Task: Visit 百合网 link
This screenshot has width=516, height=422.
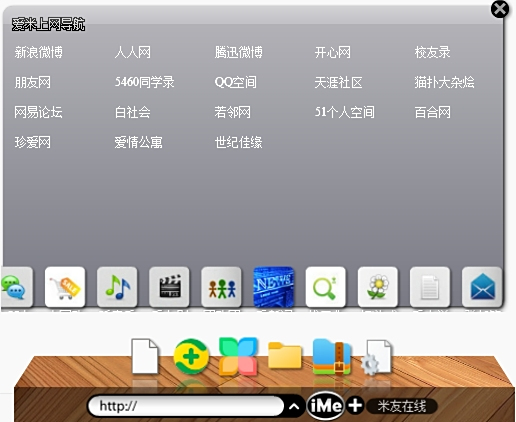Action: [433, 112]
